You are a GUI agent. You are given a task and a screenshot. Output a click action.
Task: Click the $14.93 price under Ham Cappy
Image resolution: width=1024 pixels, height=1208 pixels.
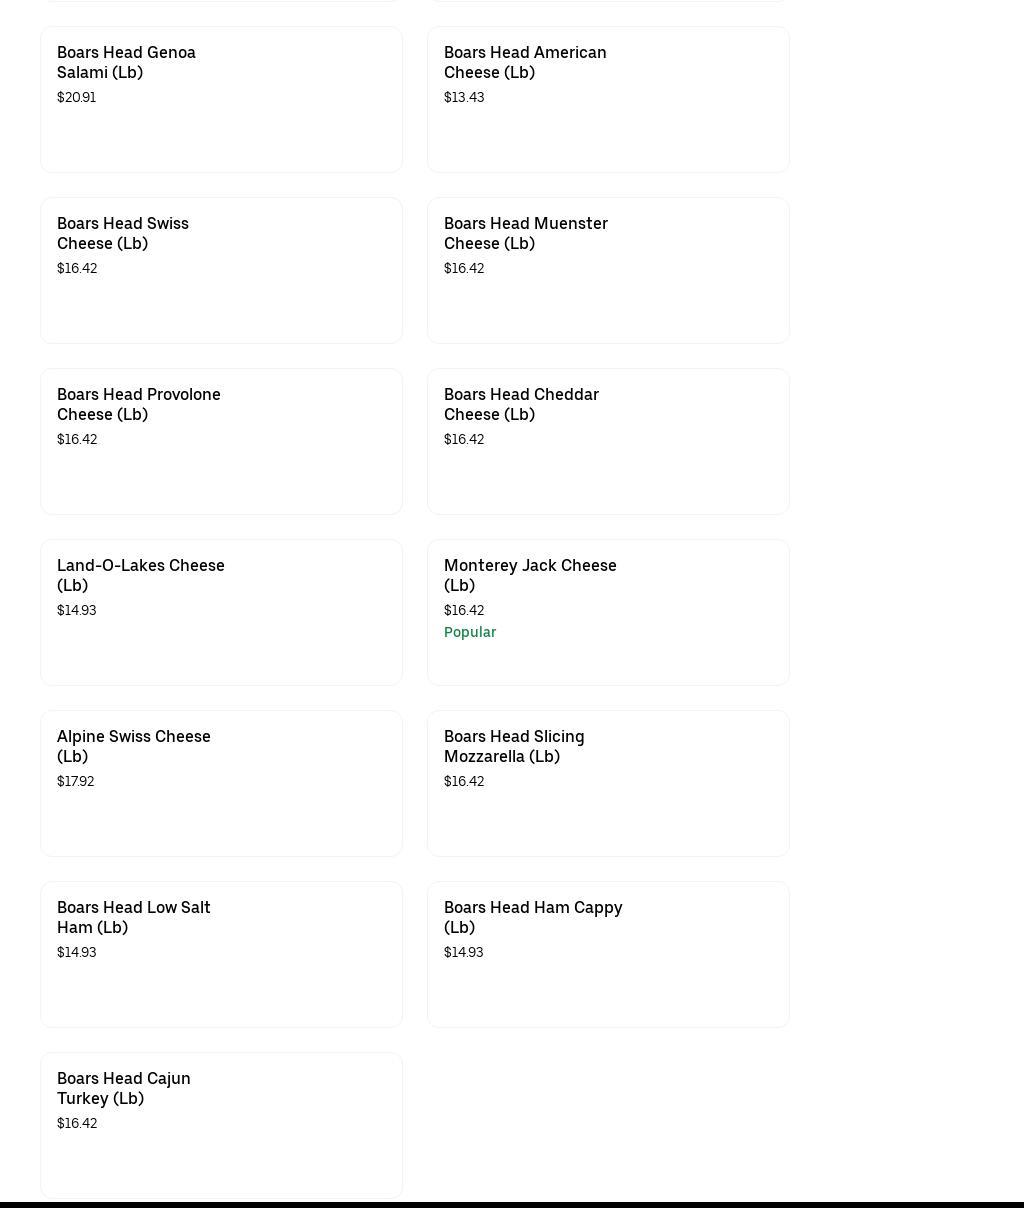click(464, 952)
